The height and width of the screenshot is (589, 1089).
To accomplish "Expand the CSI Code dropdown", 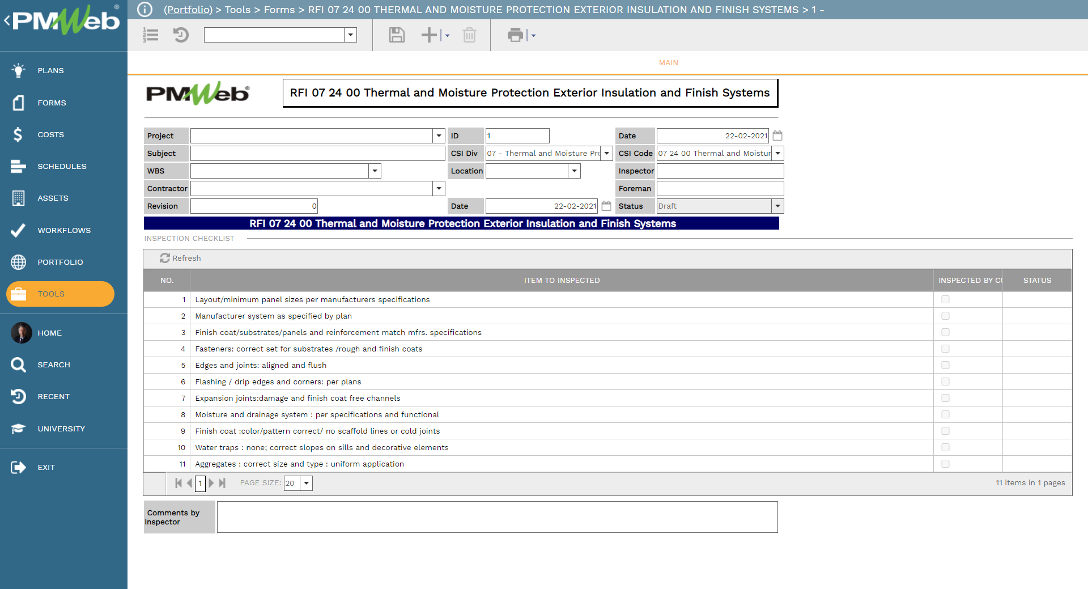I will click(778, 153).
